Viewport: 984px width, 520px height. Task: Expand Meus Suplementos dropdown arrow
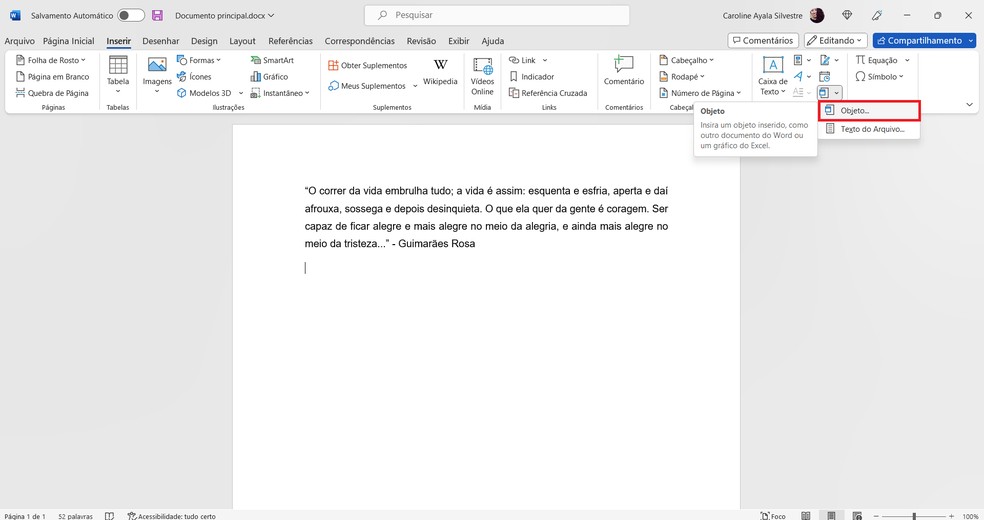pyautogui.click(x=415, y=86)
